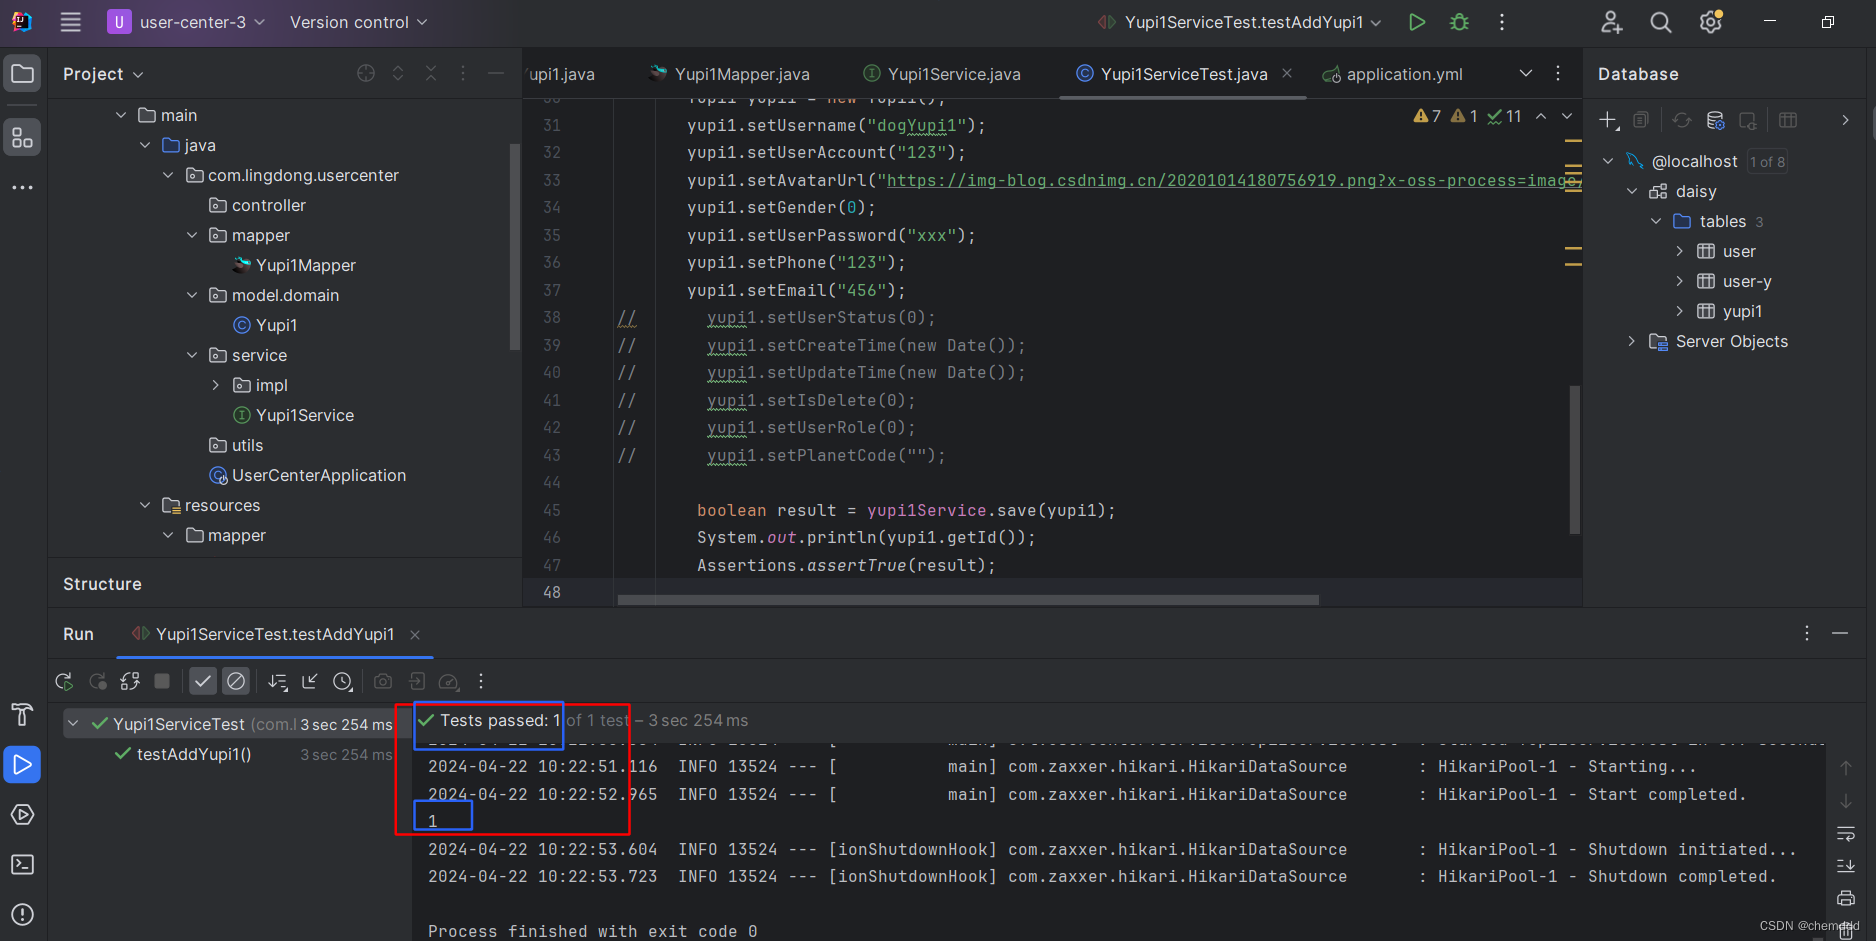
Task: Open the Version control dropdown
Action: [358, 22]
